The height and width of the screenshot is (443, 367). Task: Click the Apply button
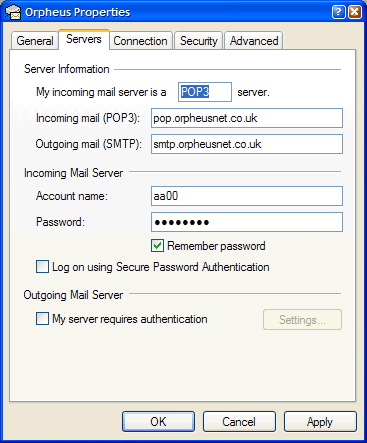tap(320, 422)
